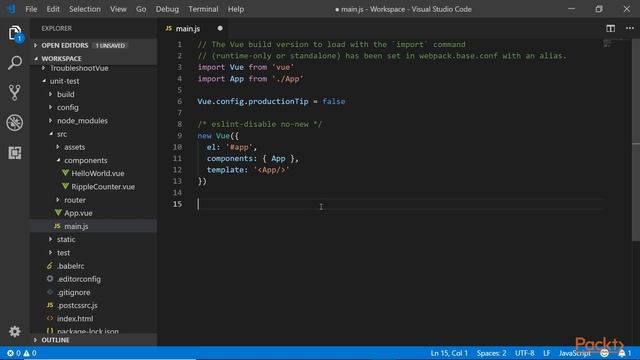Expand the Outline section
This screenshot has height=360, width=640.
[36, 340]
